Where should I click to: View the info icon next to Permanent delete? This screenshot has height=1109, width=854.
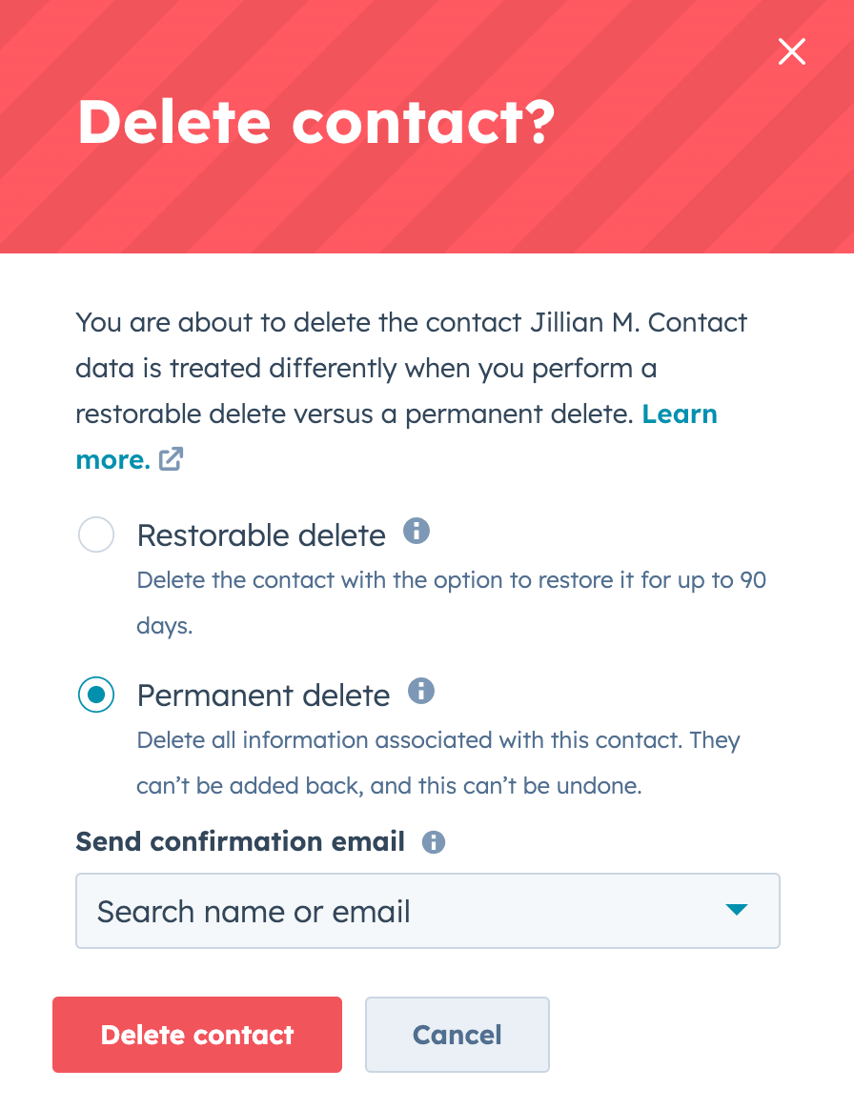coord(421,690)
